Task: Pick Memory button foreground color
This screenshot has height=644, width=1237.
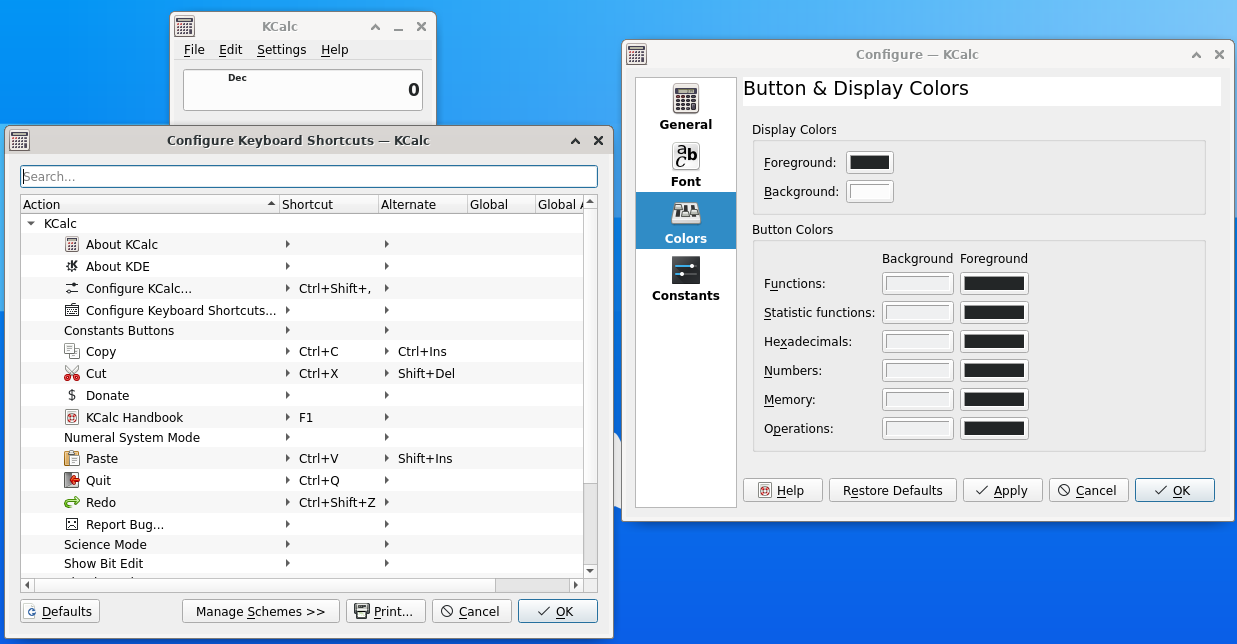Action: [x=994, y=400]
